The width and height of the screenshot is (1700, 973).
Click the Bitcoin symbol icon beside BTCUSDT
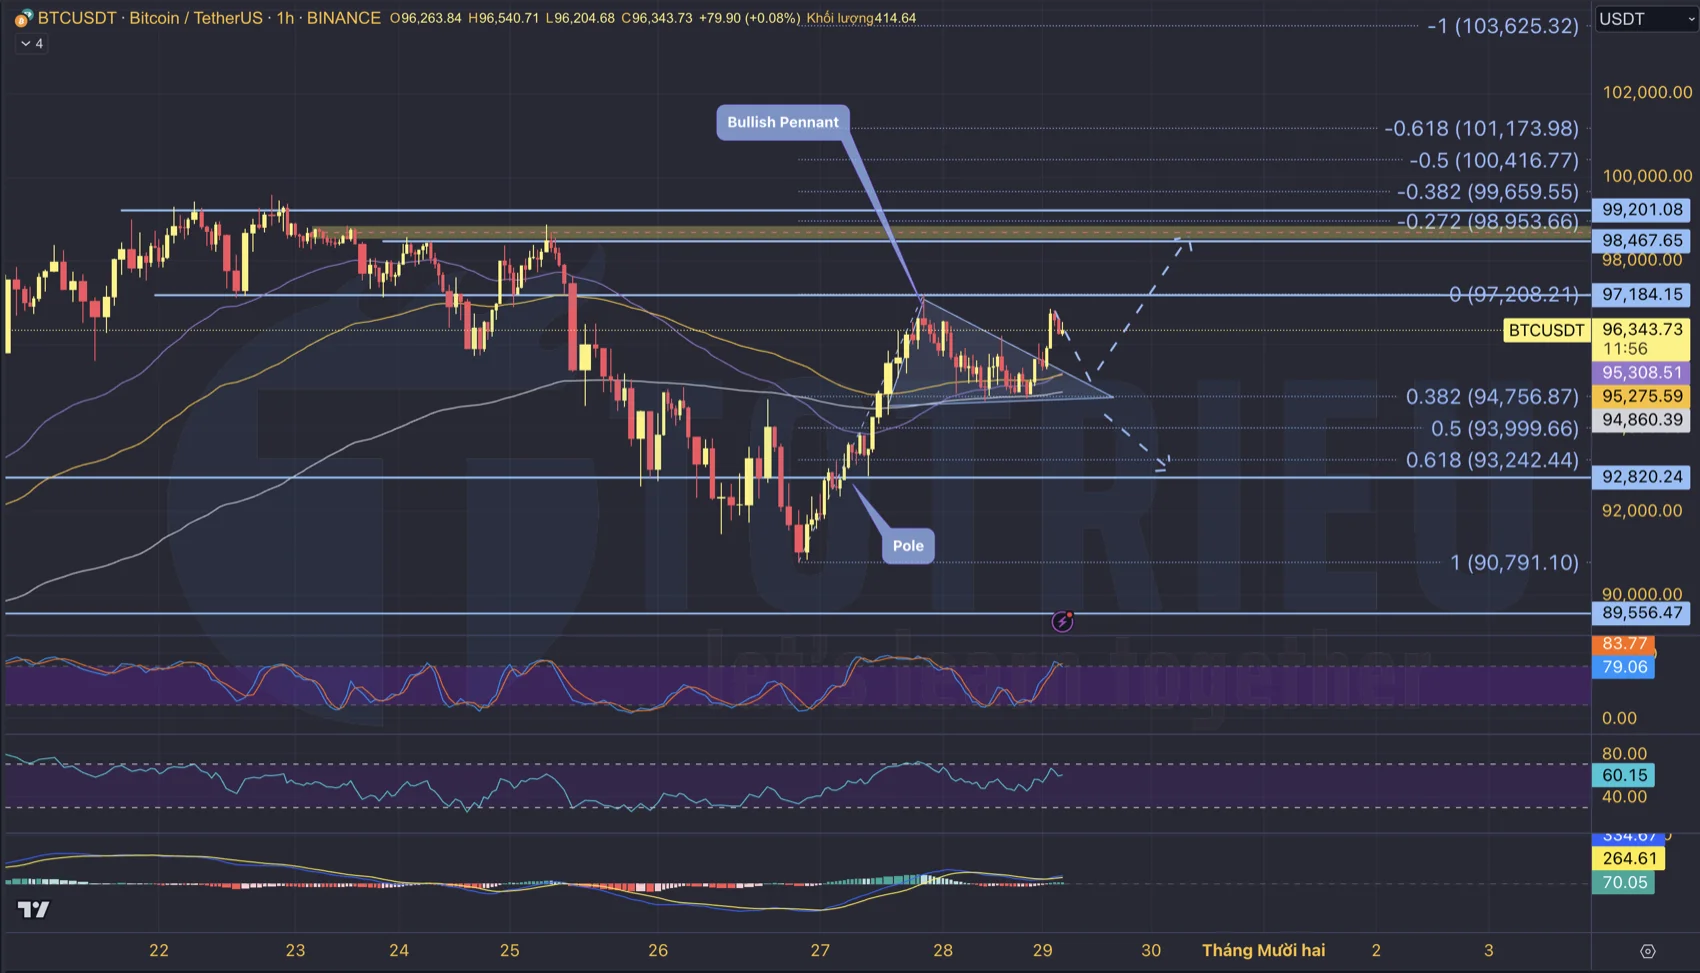click(23, 18)
